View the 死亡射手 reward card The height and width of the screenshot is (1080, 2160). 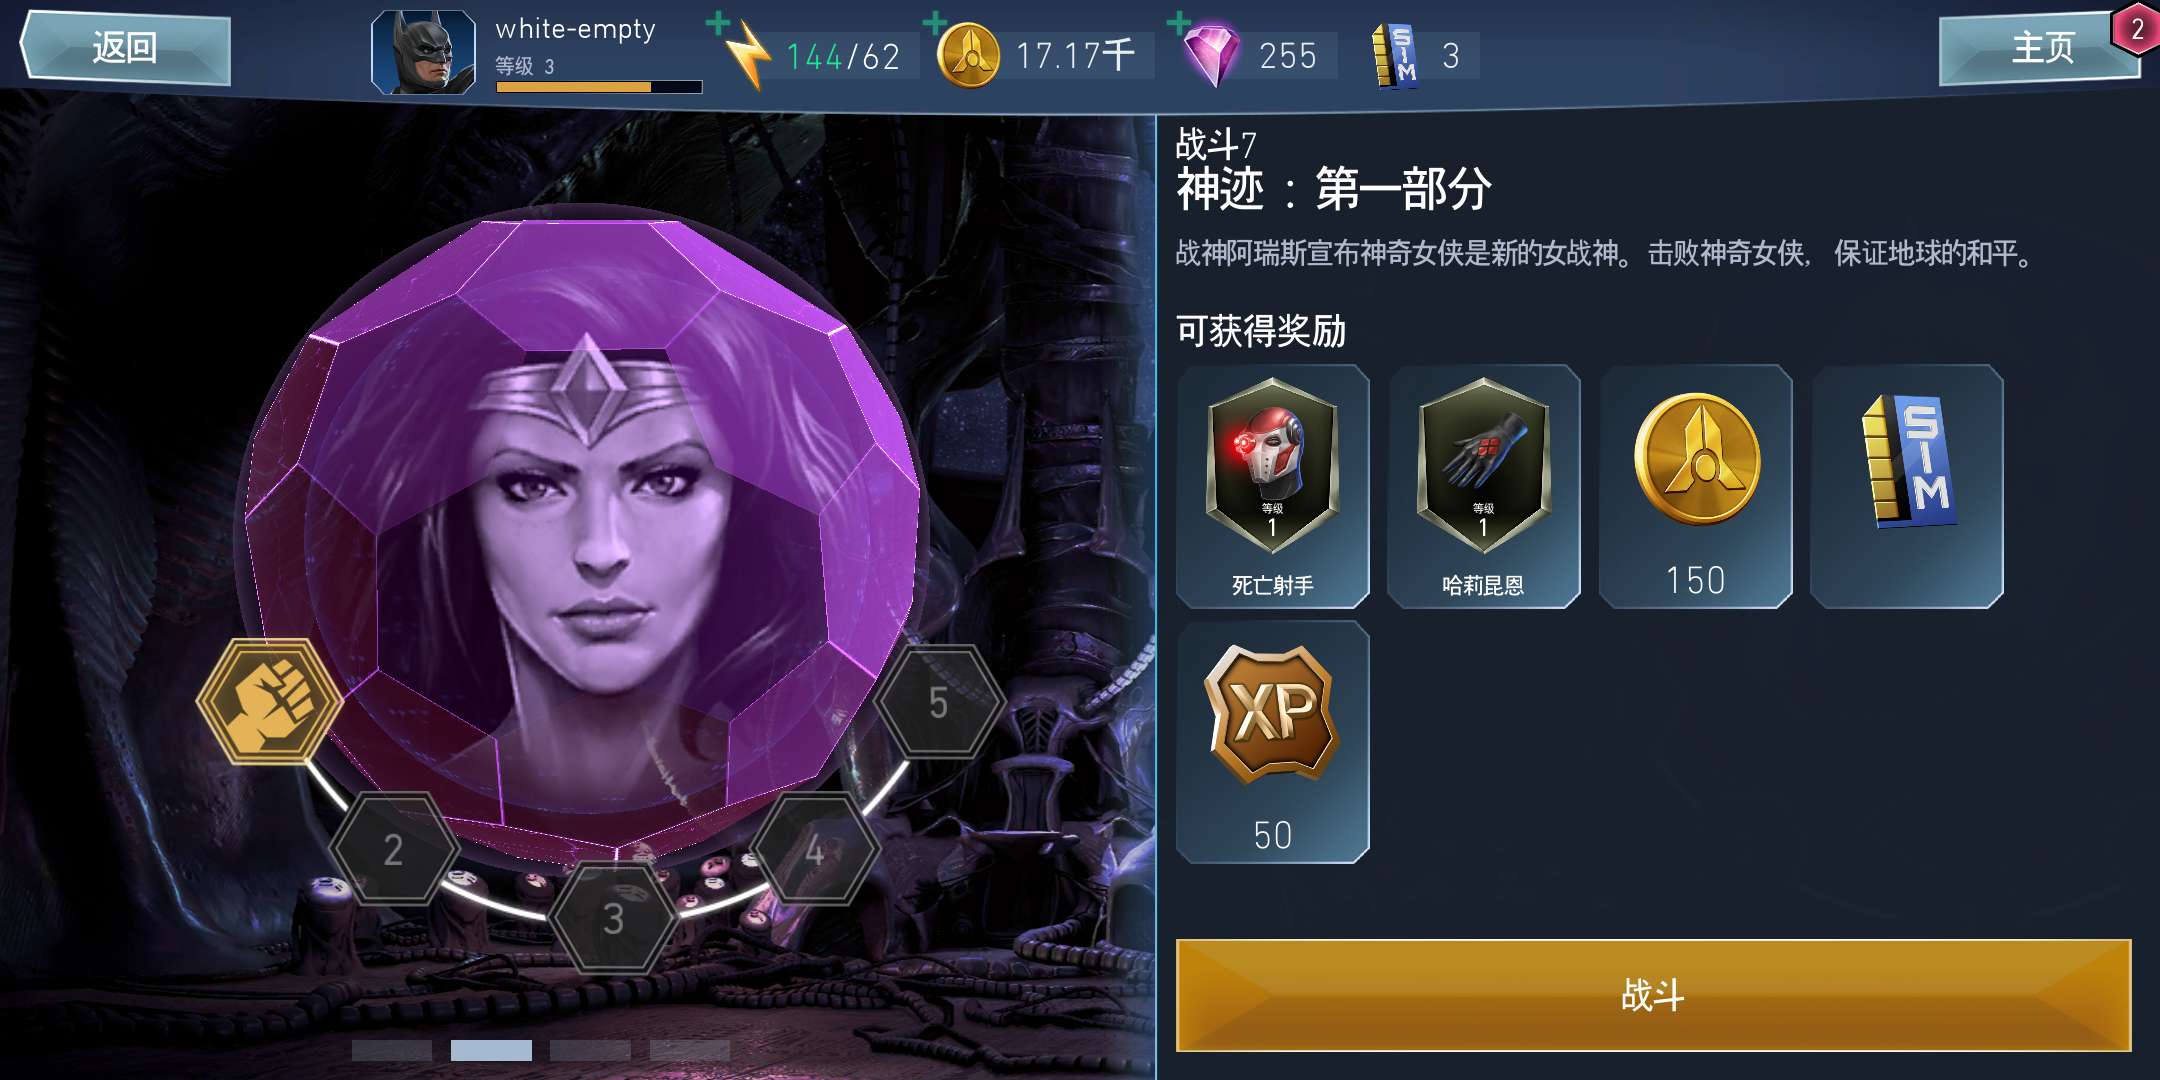click(x=1273, y=486)
